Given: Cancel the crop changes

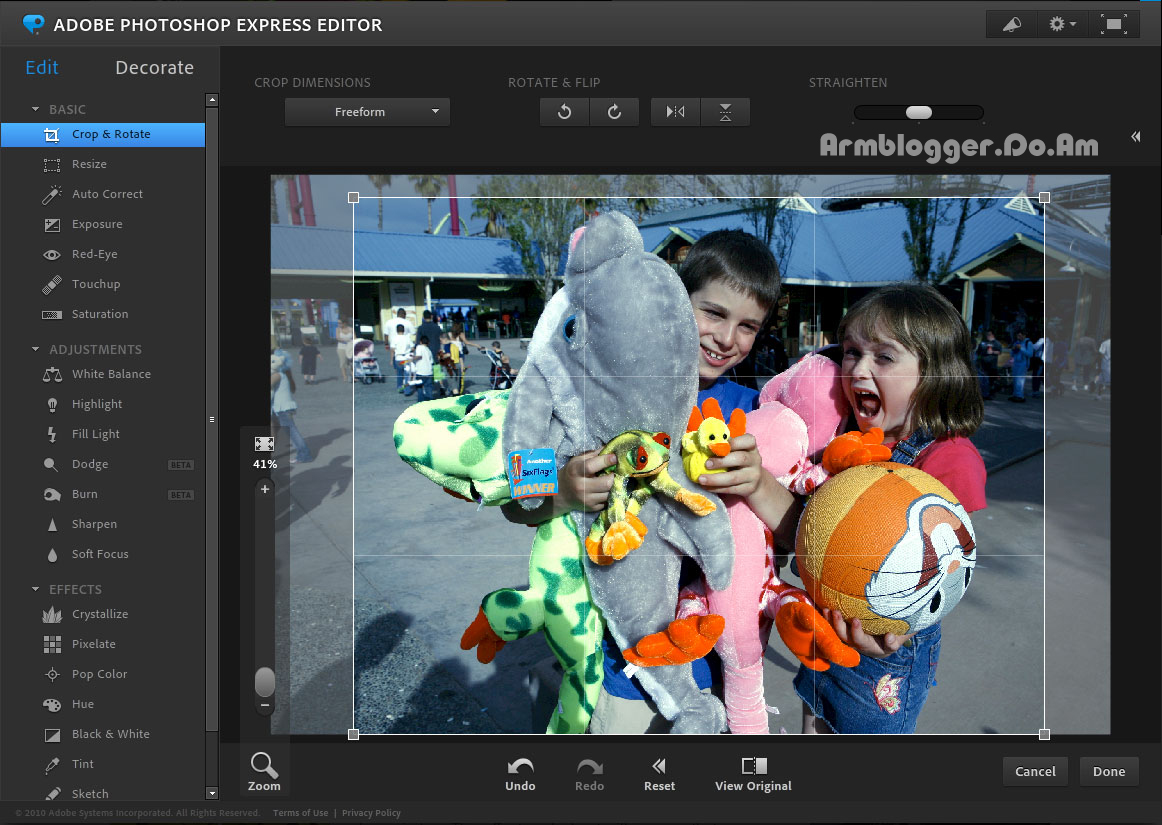Looking at the screenshot, I should pos(1035,772).
